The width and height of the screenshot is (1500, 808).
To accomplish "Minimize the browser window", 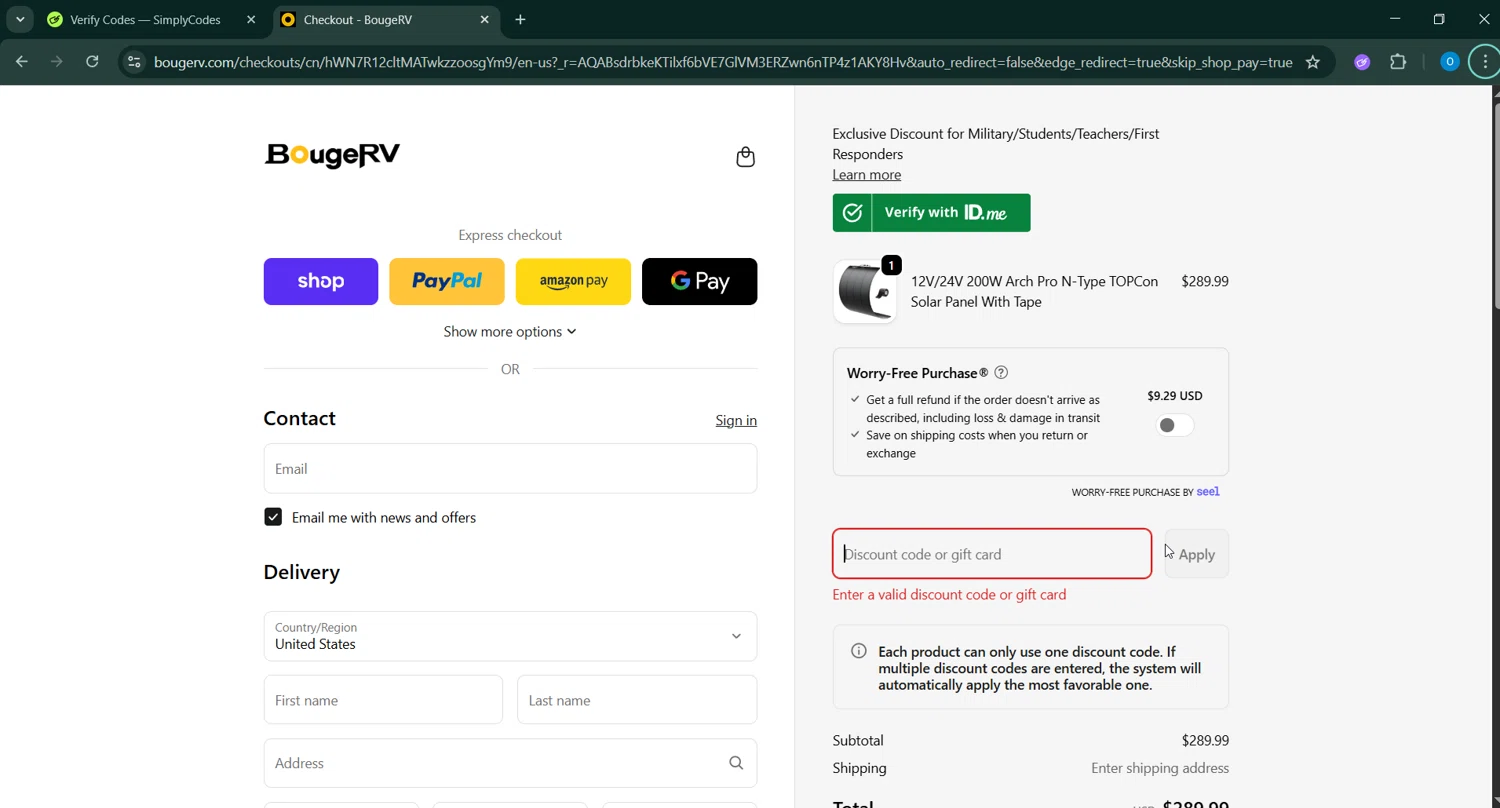I will [1395, 19].
